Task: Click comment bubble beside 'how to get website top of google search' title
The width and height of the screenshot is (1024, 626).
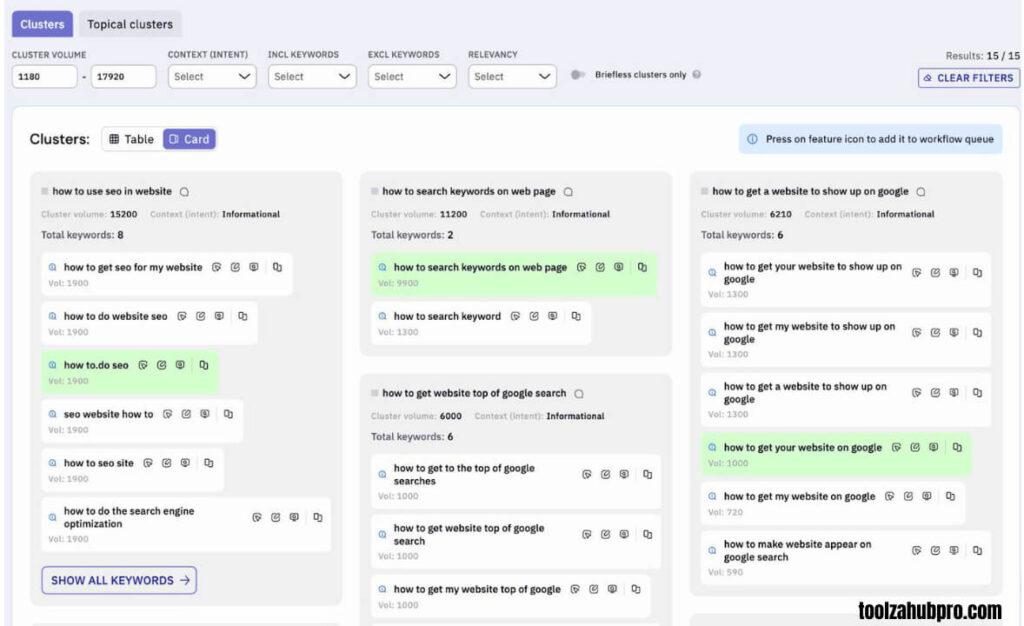Action: [x=579, y=394]
